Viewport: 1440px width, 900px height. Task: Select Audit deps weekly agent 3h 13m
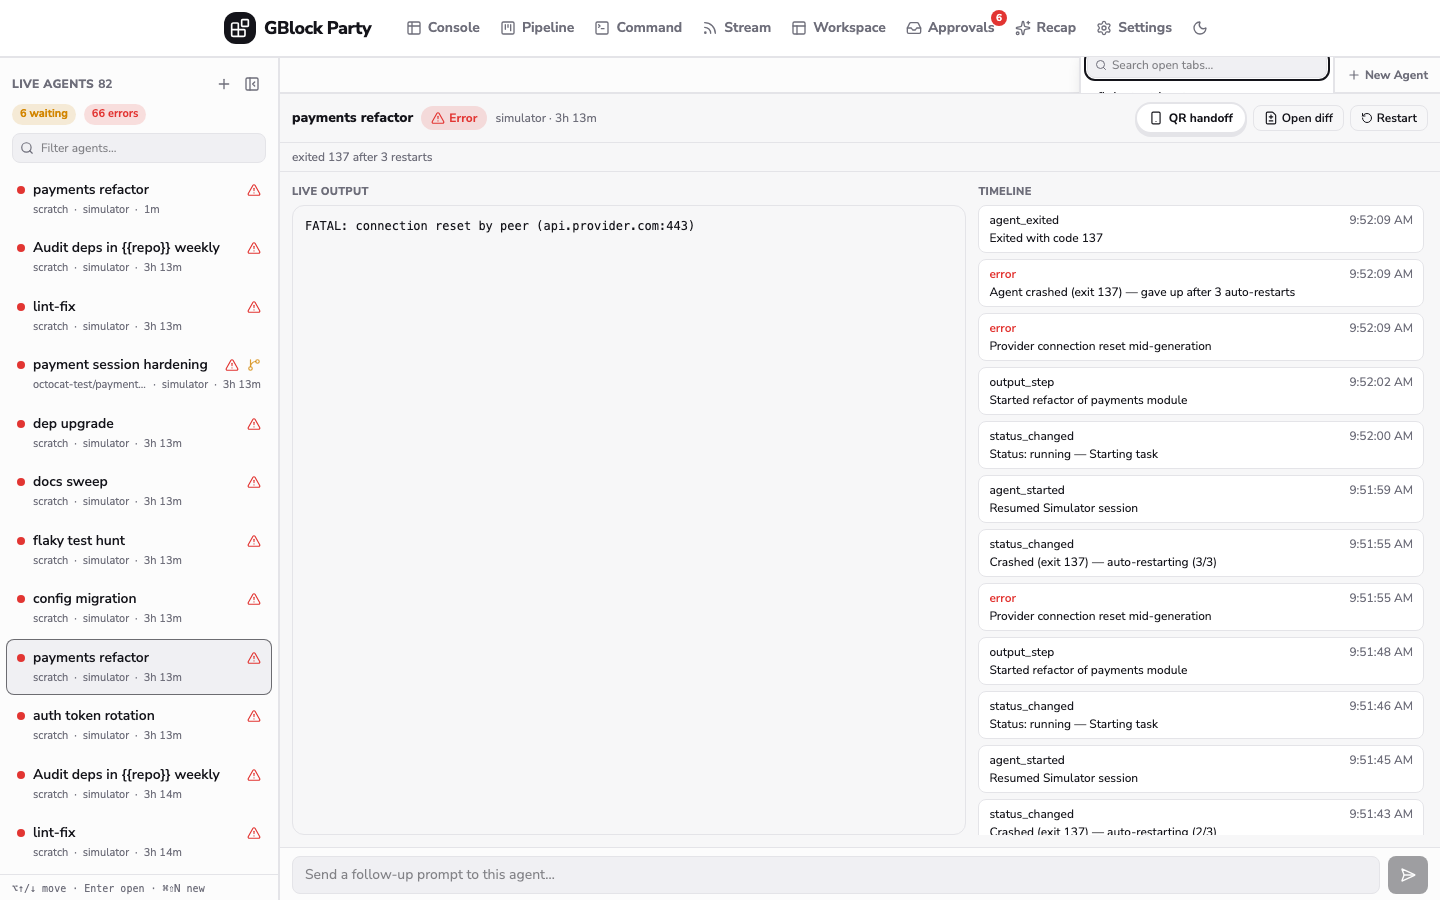pyautogui.click(x=139, y=257)
